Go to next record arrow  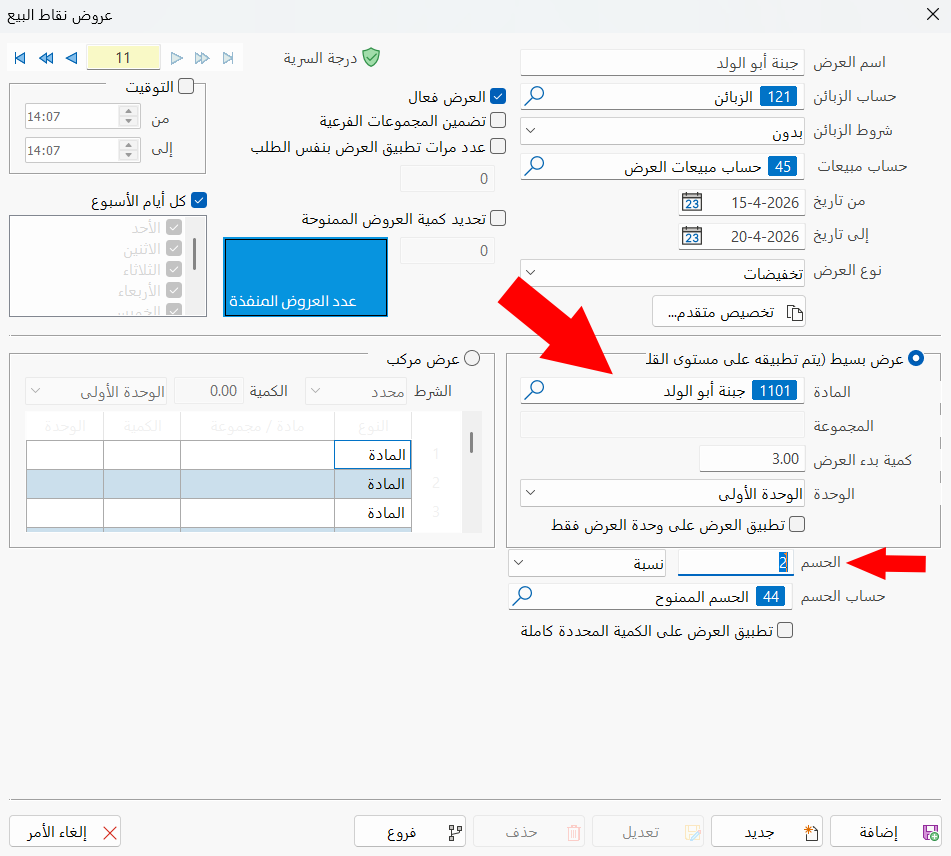point(176,58)
